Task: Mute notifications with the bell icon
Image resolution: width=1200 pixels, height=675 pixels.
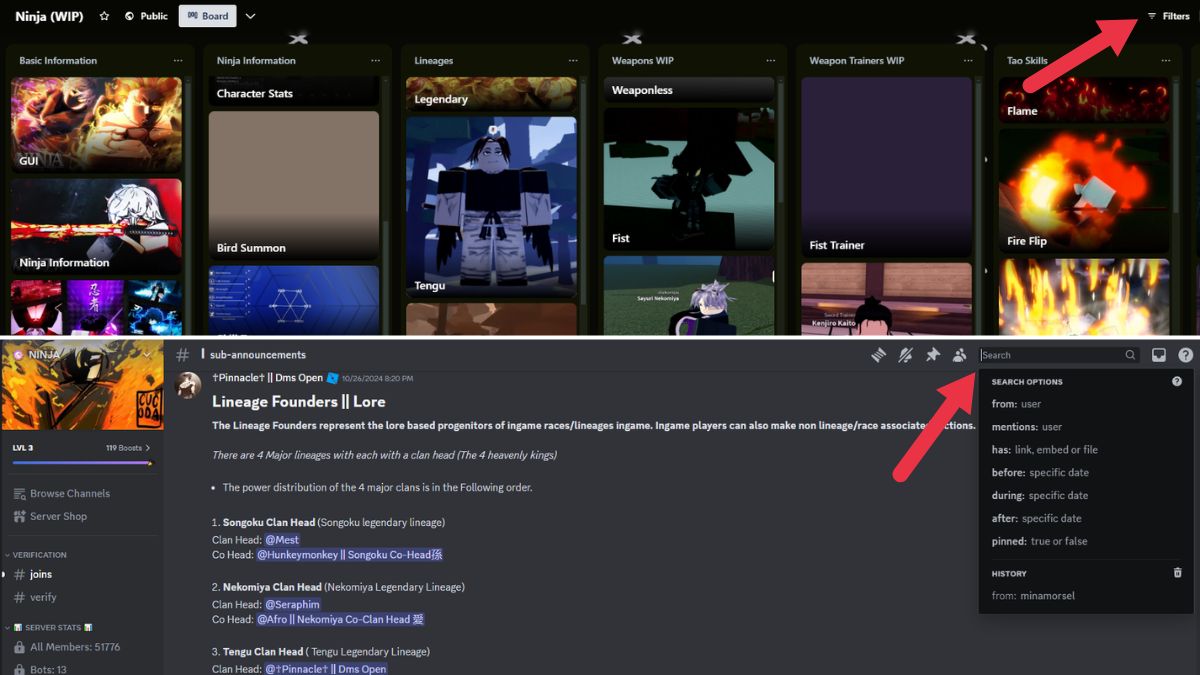Action: pos(905,355)
